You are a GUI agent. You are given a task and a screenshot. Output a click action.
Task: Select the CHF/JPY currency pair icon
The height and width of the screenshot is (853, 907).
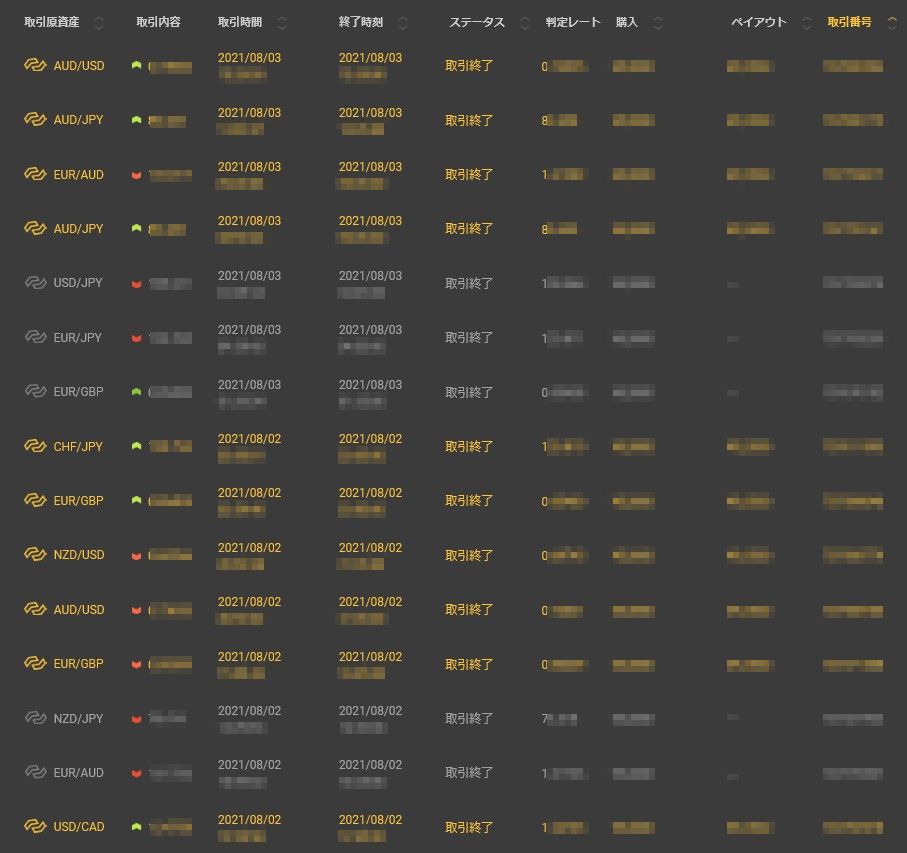click(36, 447)
